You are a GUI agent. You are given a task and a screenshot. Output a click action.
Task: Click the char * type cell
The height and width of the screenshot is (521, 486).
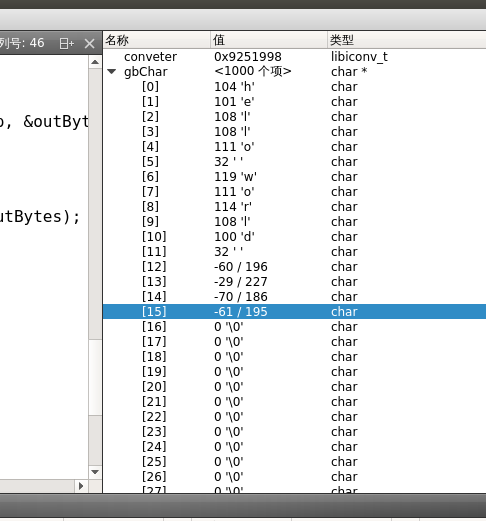[x=349, y=72]
